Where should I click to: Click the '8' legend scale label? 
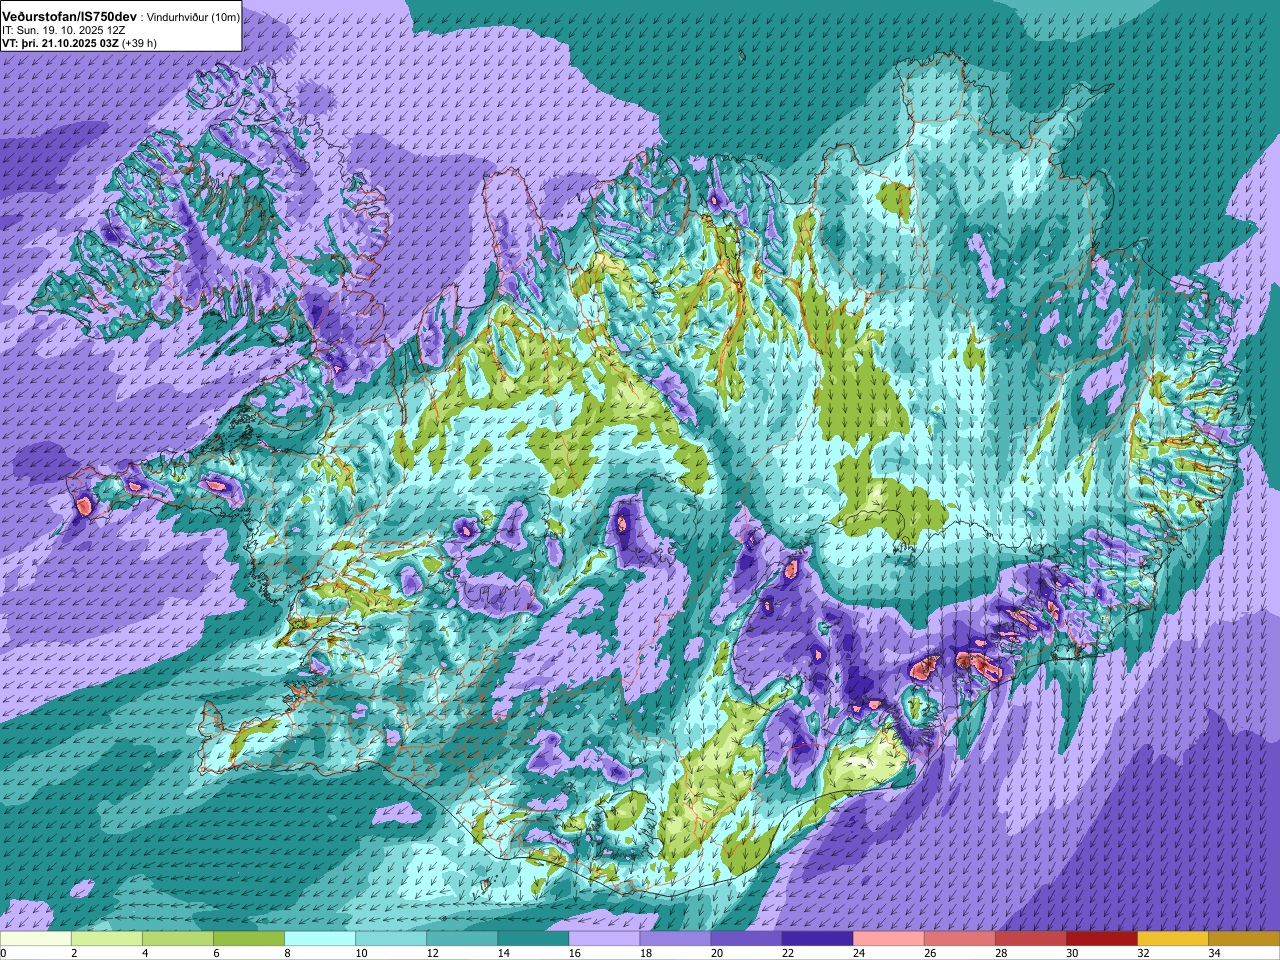tap(287, 953)
